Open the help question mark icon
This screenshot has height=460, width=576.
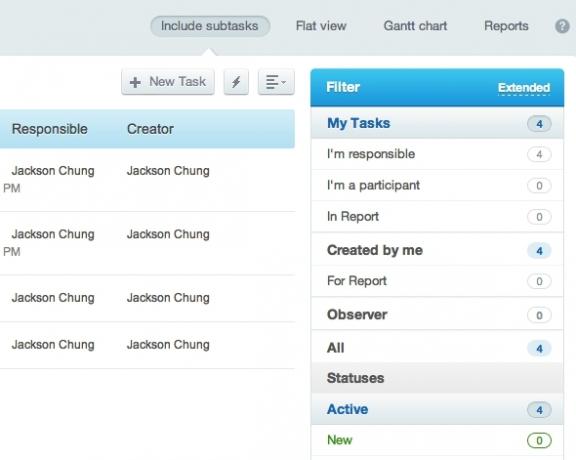[562, 26]
